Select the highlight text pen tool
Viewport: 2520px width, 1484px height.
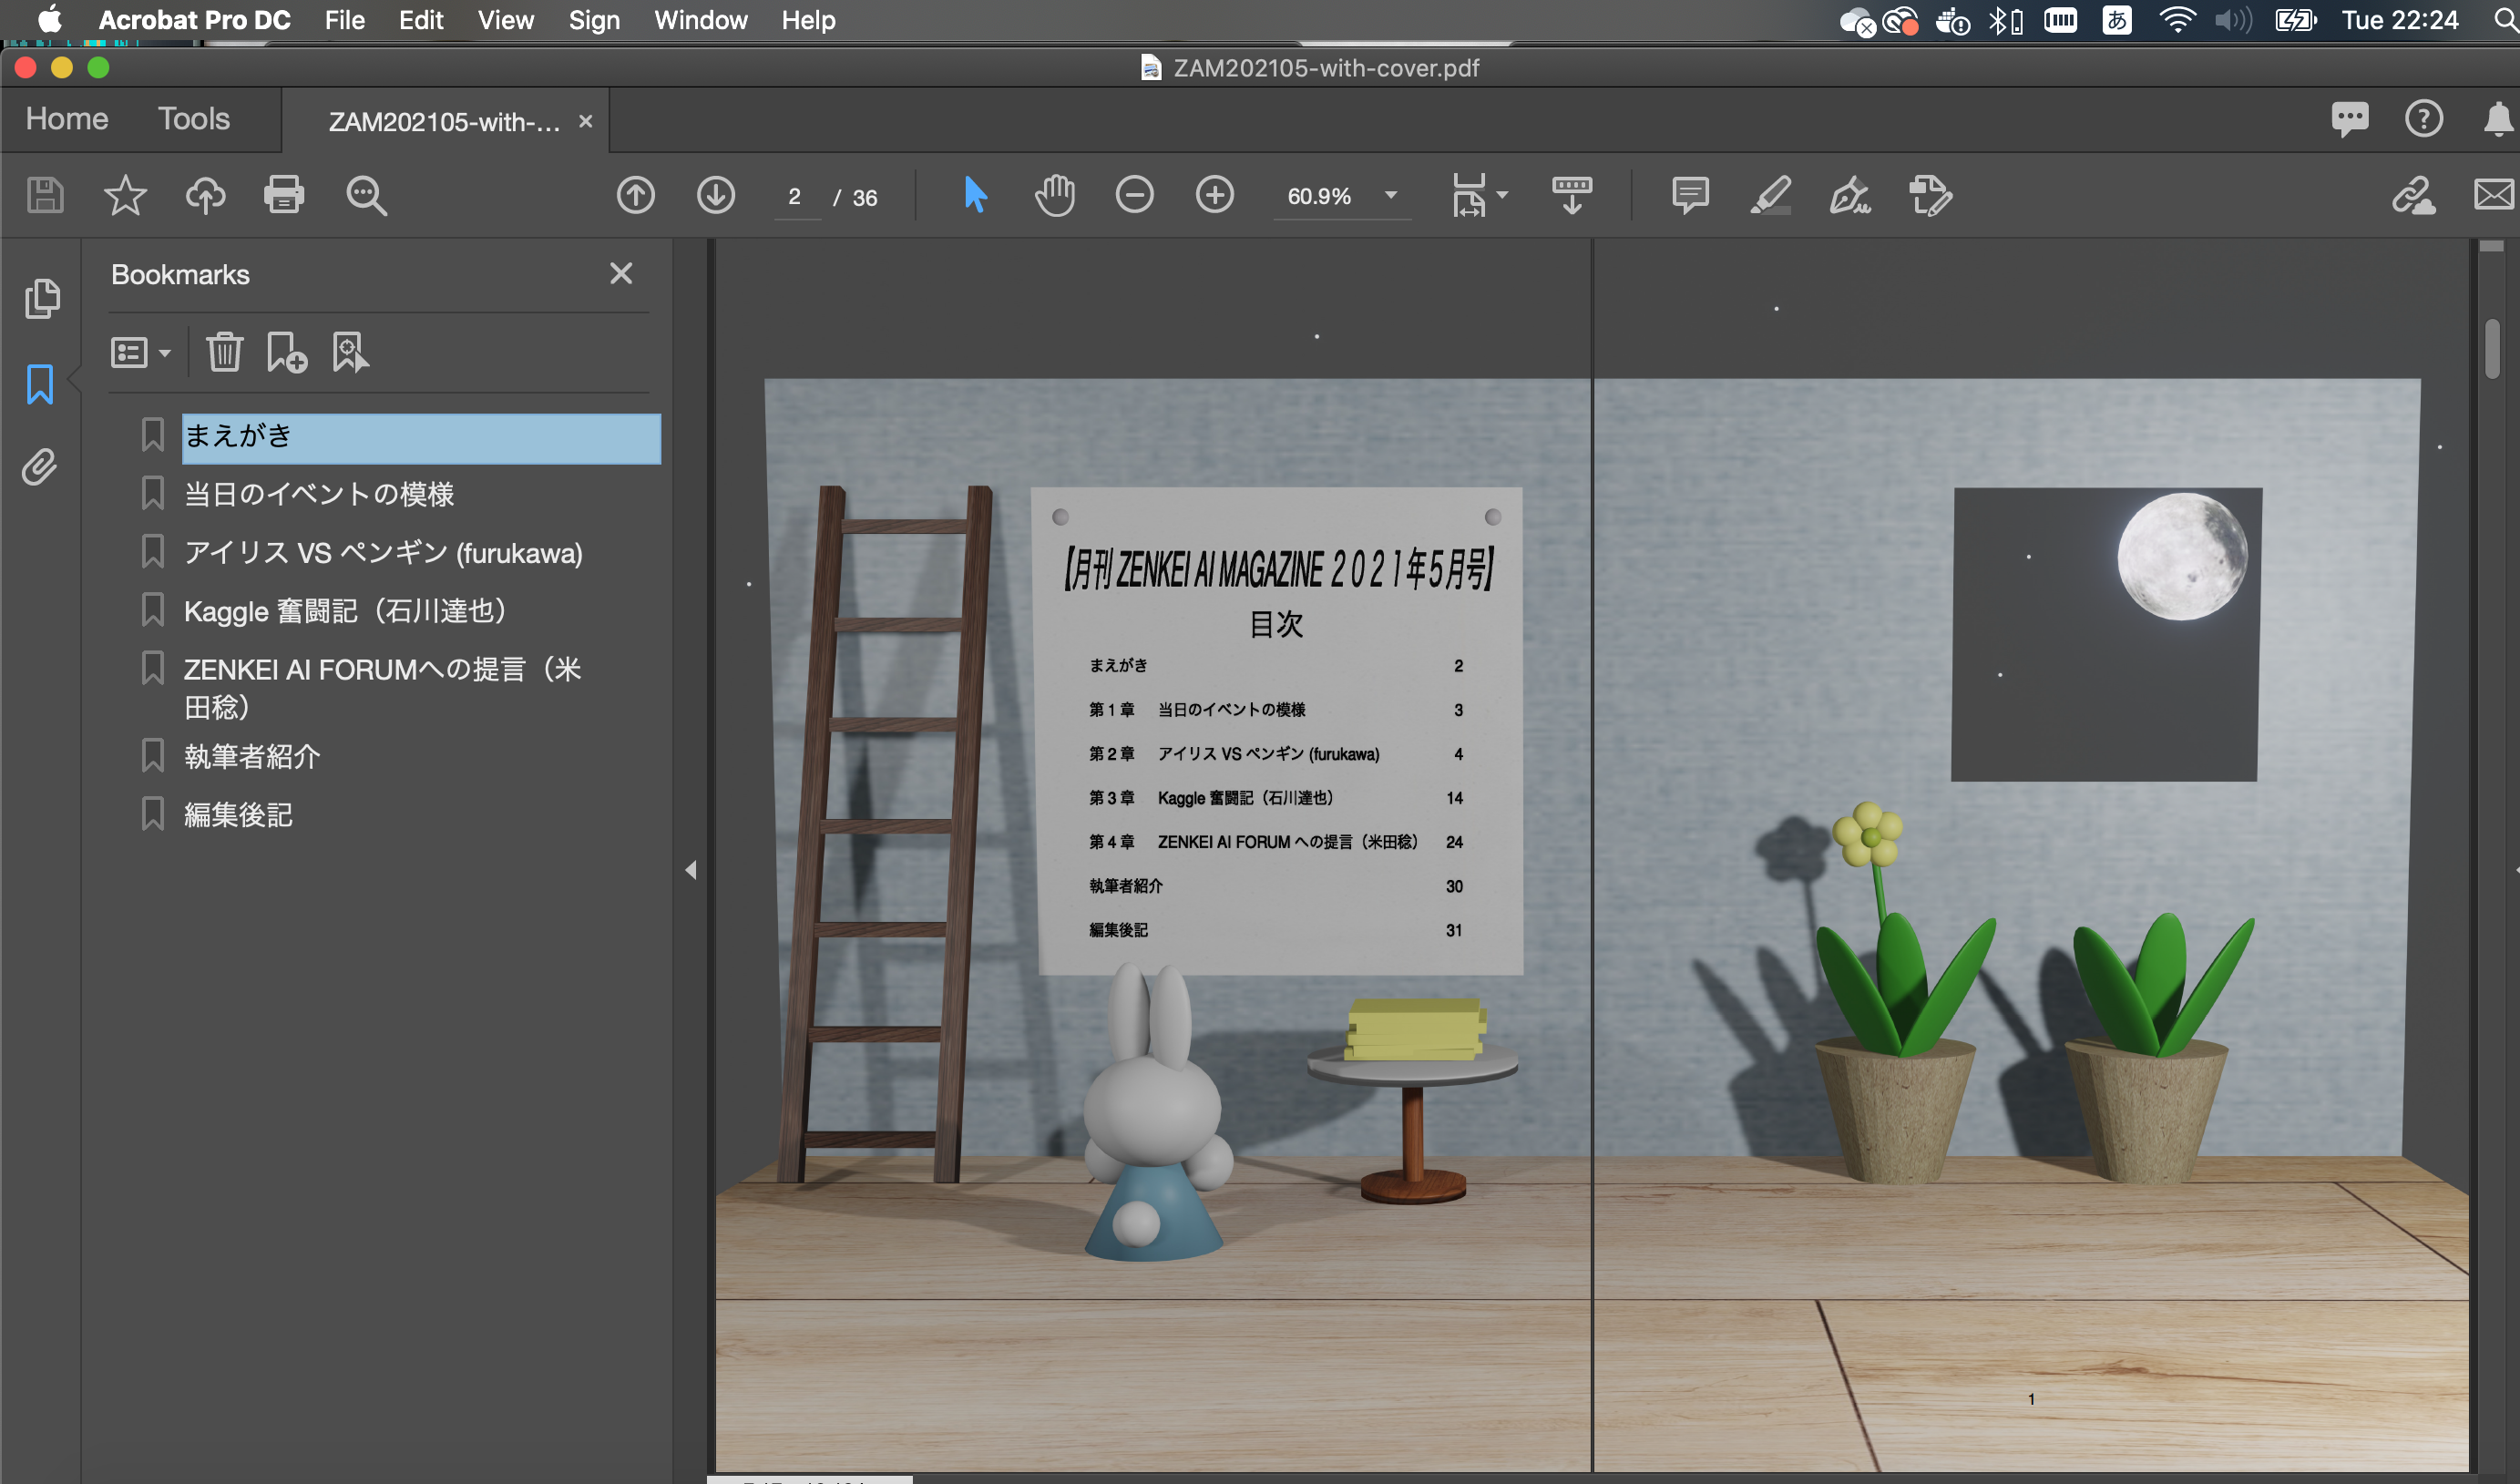[1770, 195]
